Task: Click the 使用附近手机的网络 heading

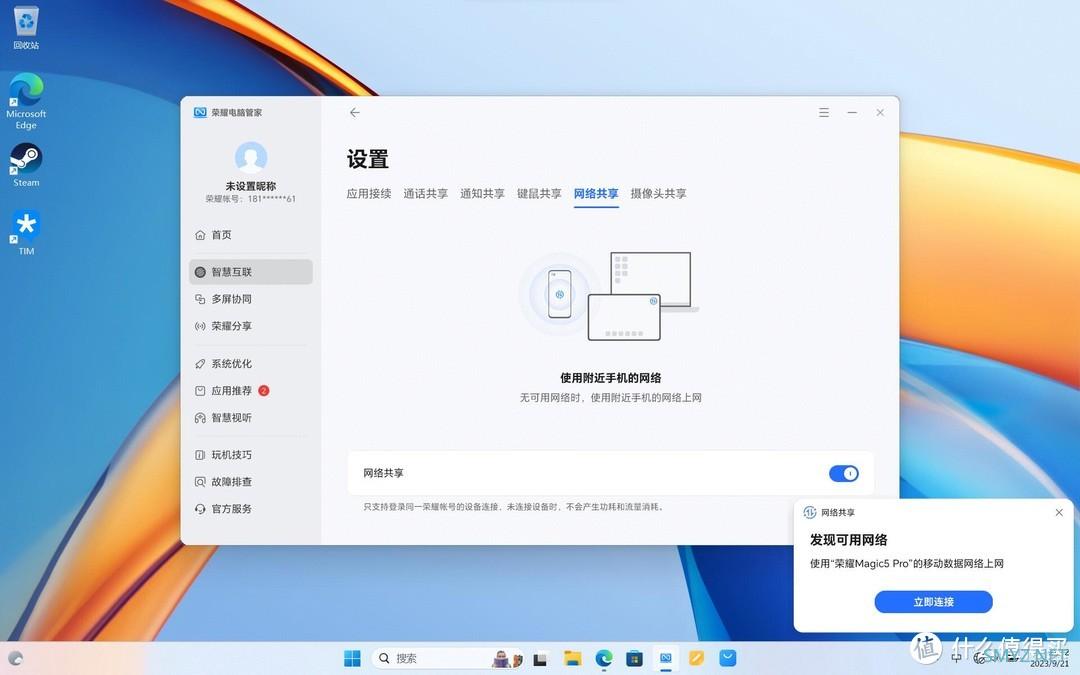Action: coord(610,377)
